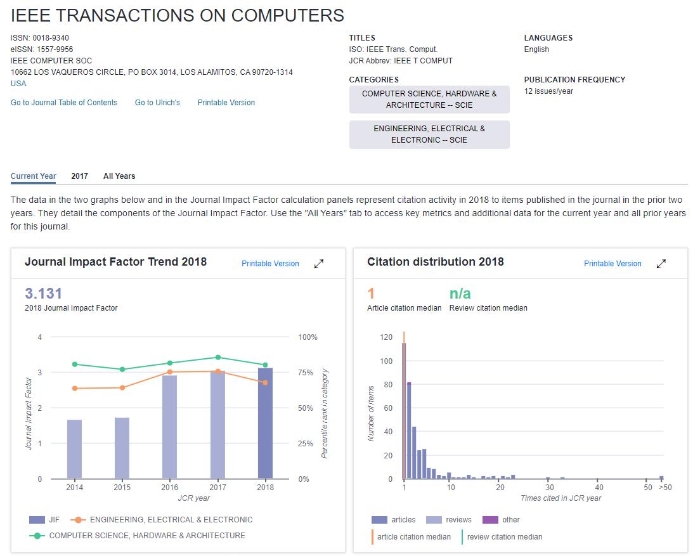Screen dimensions: 700x556
Task: Click Engineering, Electrical & Electronic category button
Action: [429, 134]
